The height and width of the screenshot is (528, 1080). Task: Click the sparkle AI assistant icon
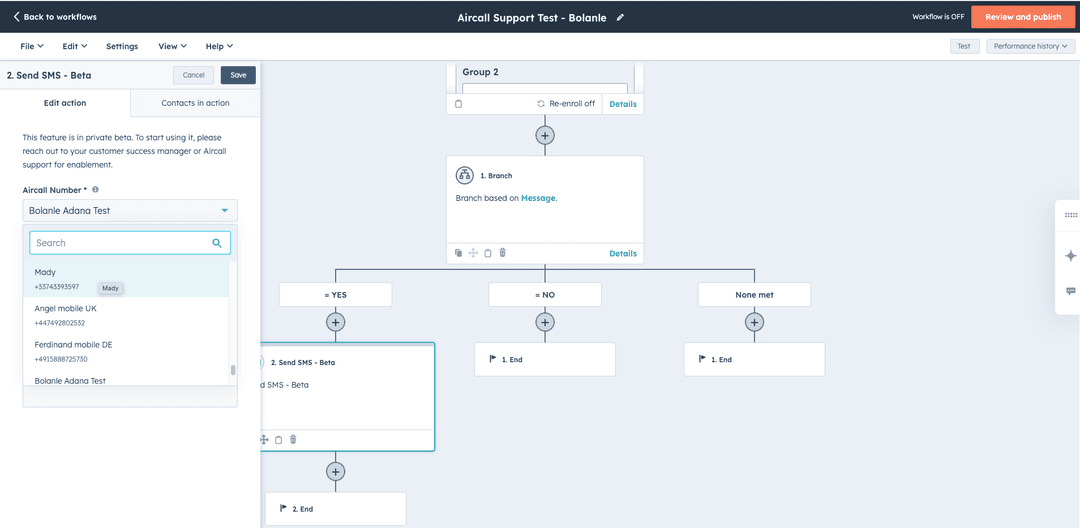pos(1071,256)
